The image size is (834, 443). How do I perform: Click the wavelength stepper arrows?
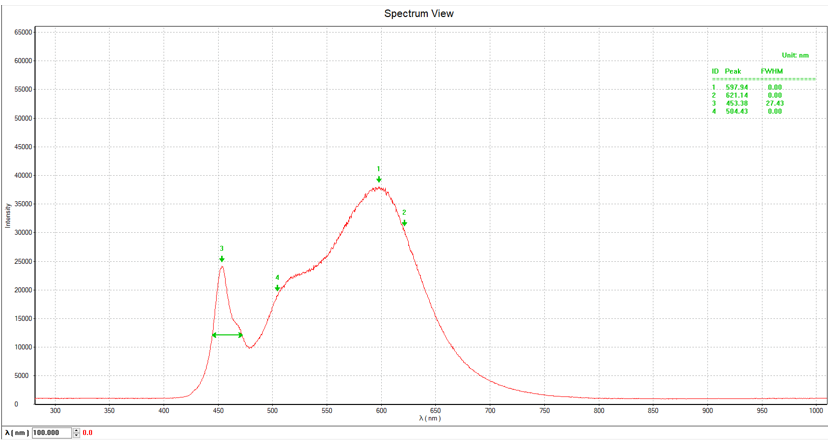pos(77,433)
